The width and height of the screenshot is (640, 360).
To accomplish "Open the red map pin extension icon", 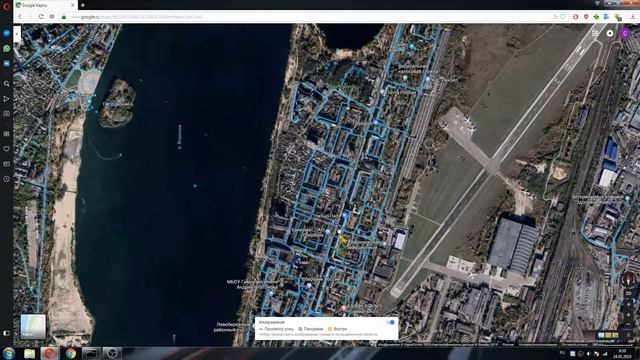I will (586, 17).
